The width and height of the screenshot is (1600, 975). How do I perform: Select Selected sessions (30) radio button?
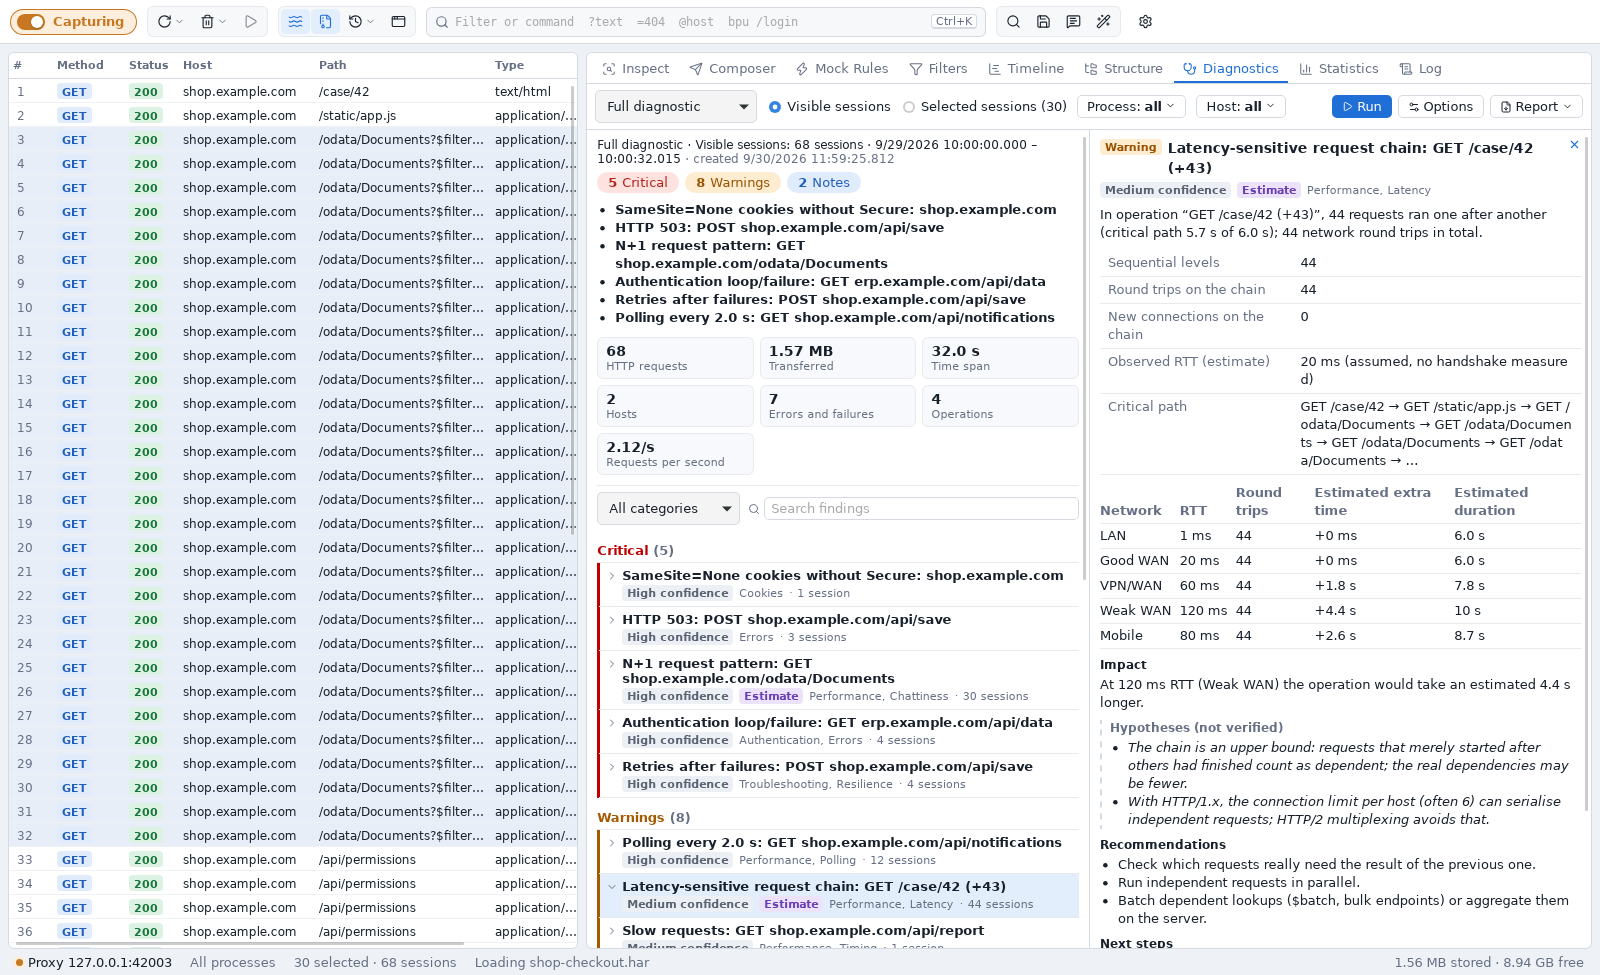(x=909, y=107)
